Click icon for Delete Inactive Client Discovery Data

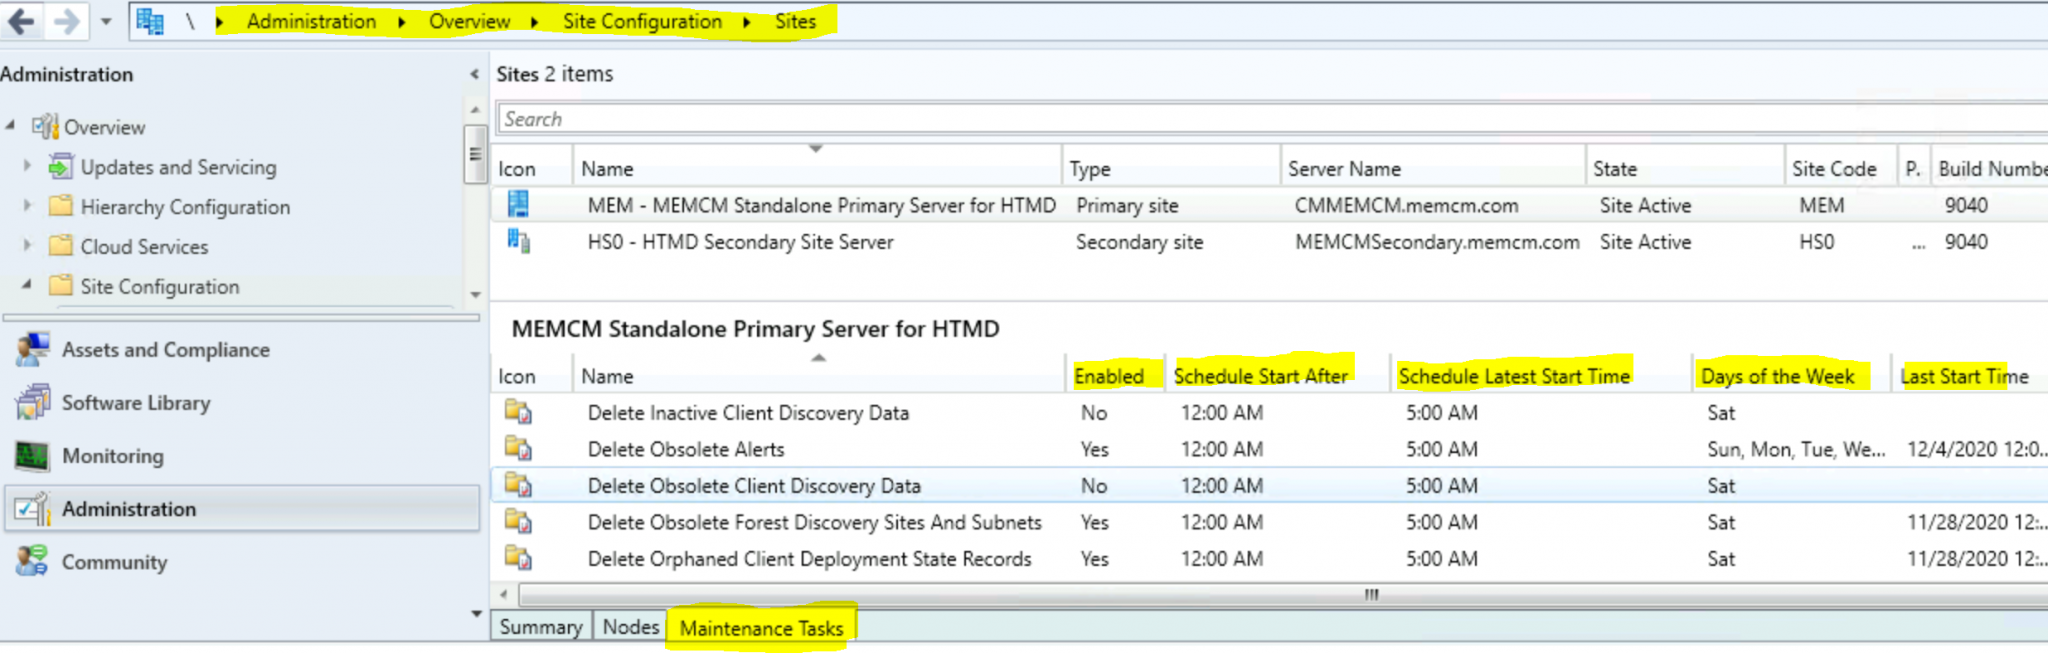[518, 412]
